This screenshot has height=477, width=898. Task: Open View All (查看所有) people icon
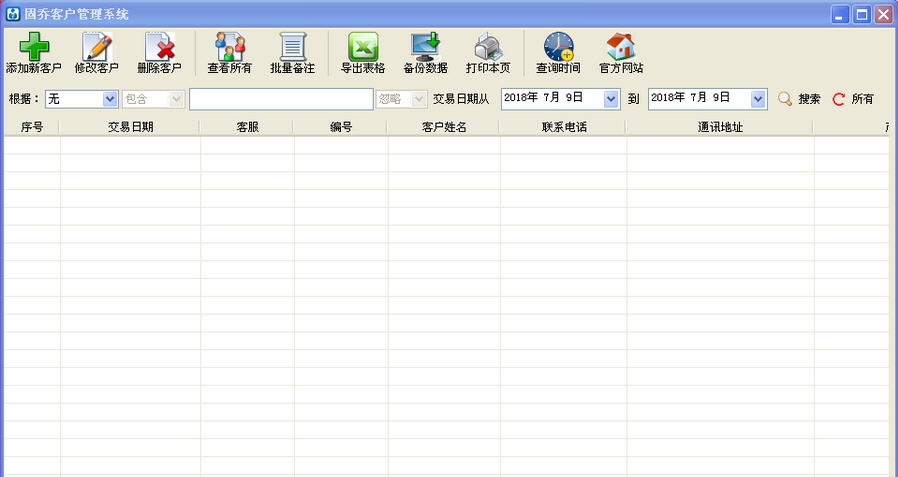pyautogui.click(x=230, y=46)
